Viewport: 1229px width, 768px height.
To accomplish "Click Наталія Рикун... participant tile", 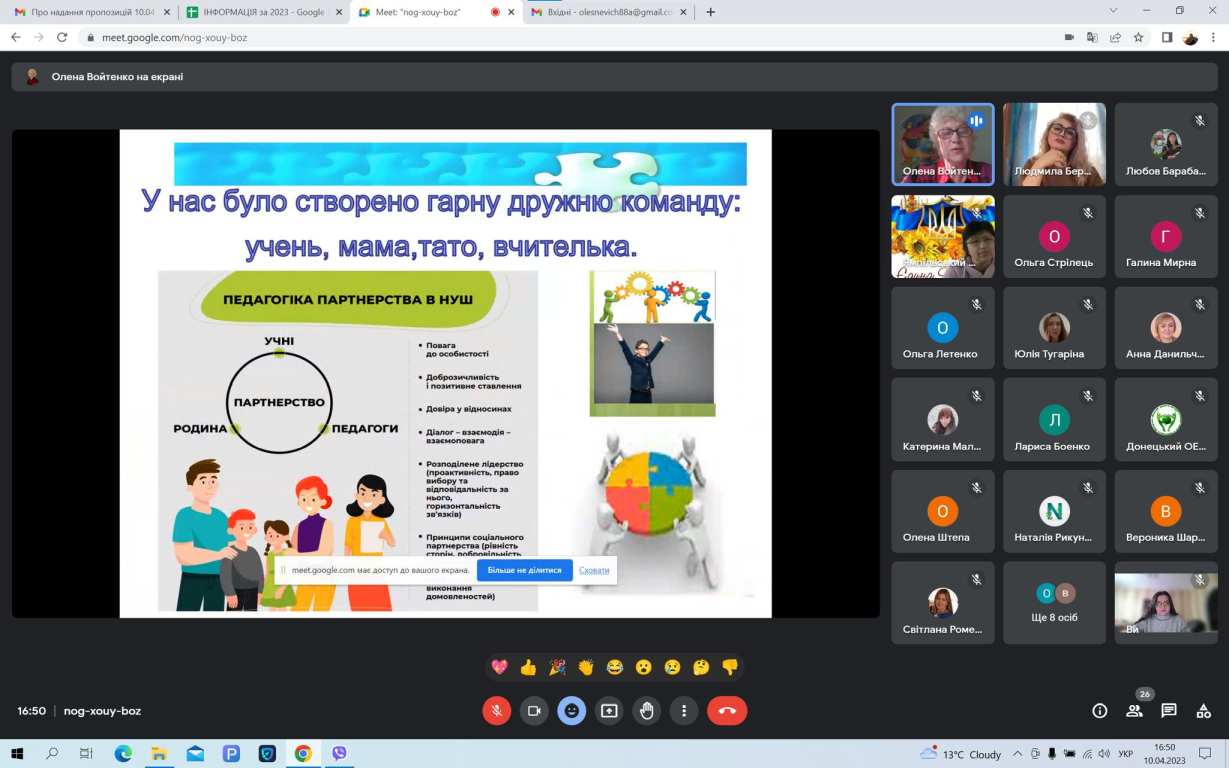I will click(1054, 511).
